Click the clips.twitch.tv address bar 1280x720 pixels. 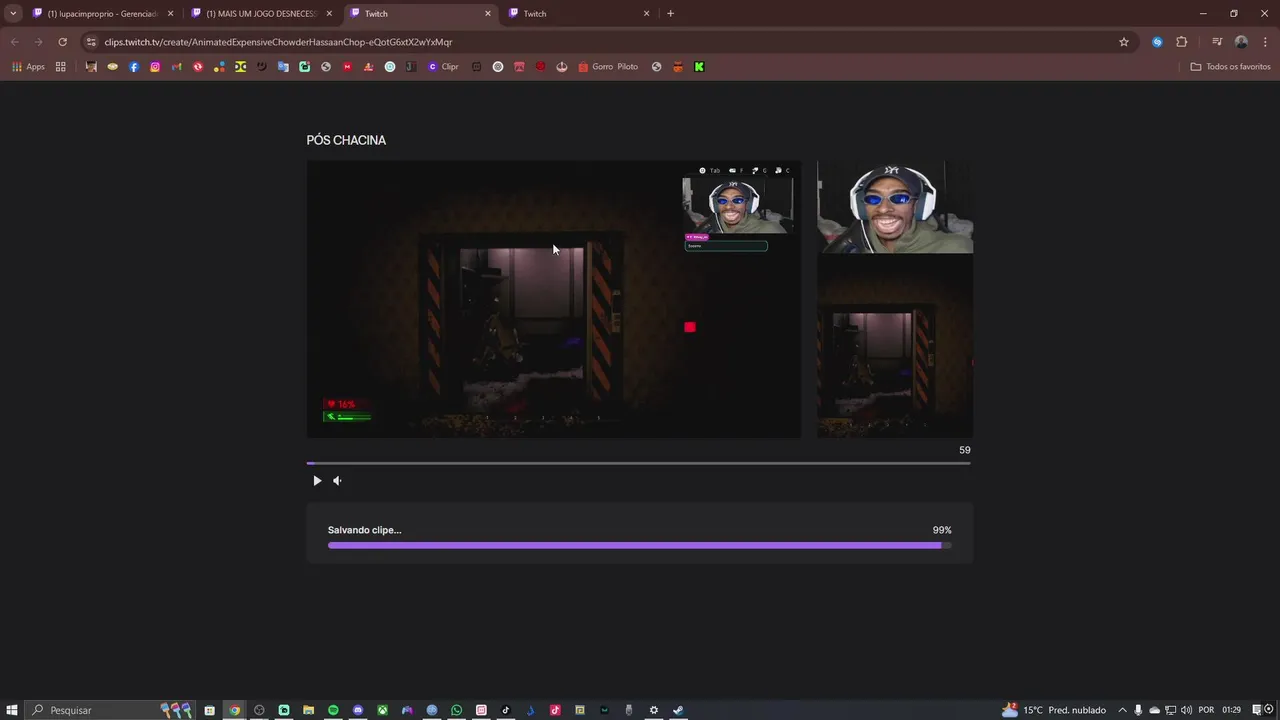[x=600, y=42]
